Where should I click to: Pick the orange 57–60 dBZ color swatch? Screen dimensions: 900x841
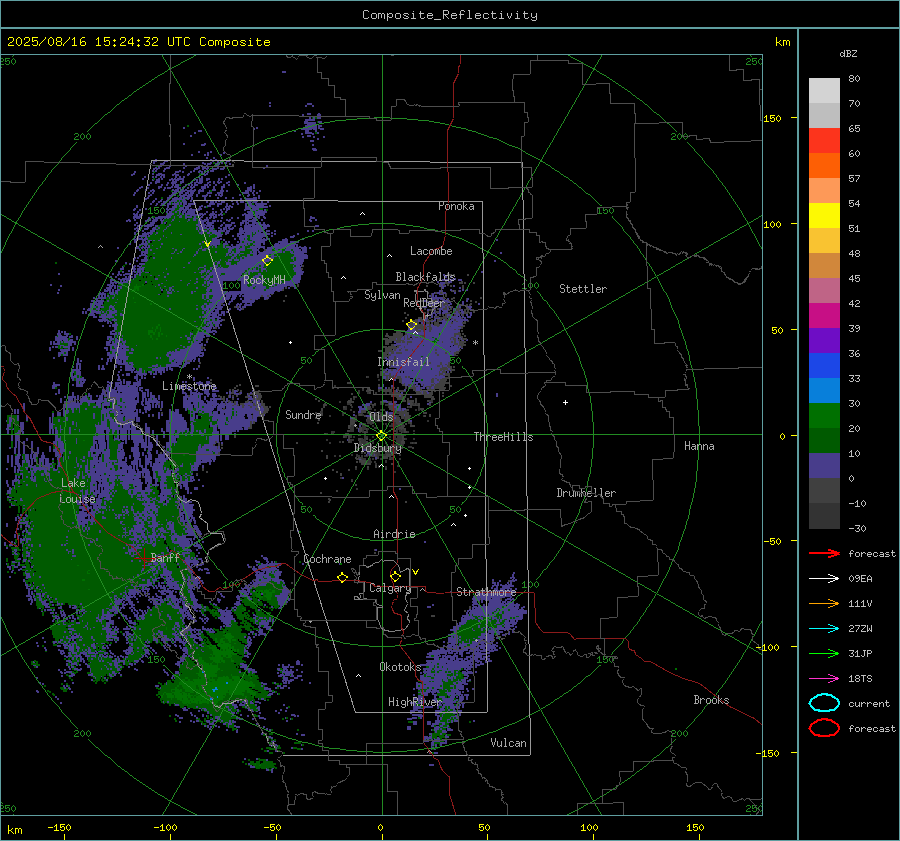[x=824, y=166]
